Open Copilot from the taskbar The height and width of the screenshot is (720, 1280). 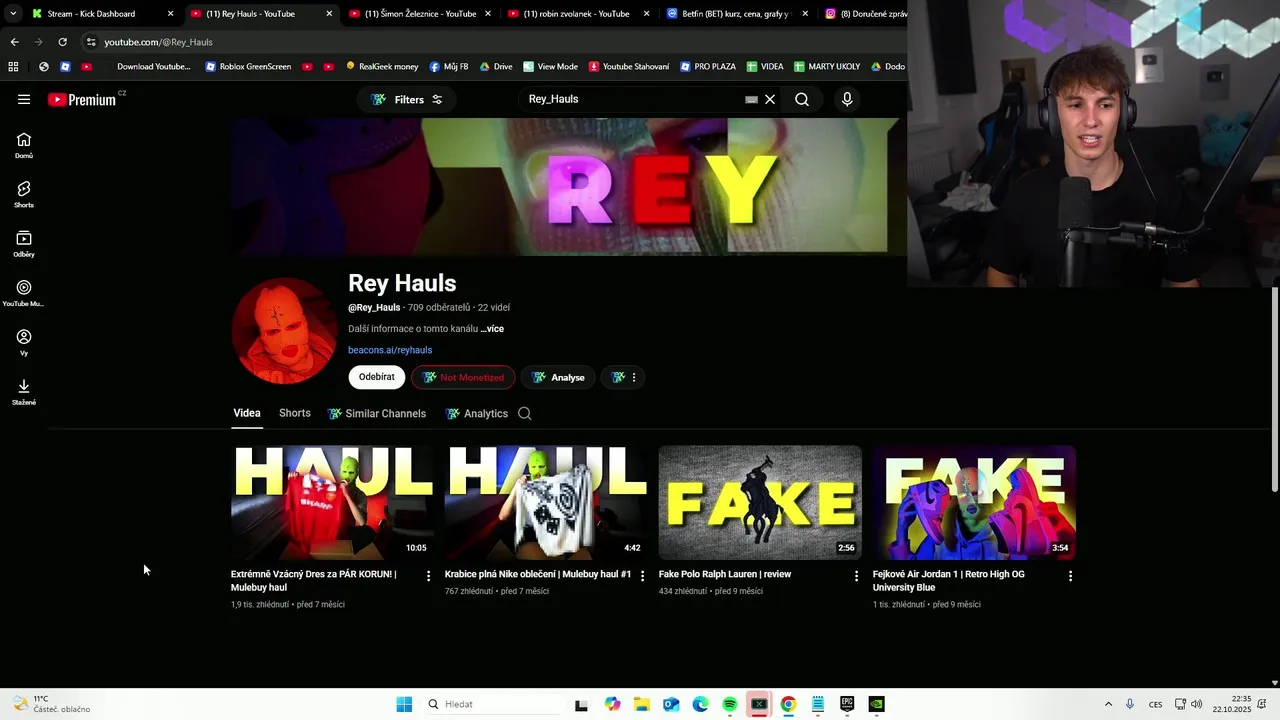click(612, 704)
